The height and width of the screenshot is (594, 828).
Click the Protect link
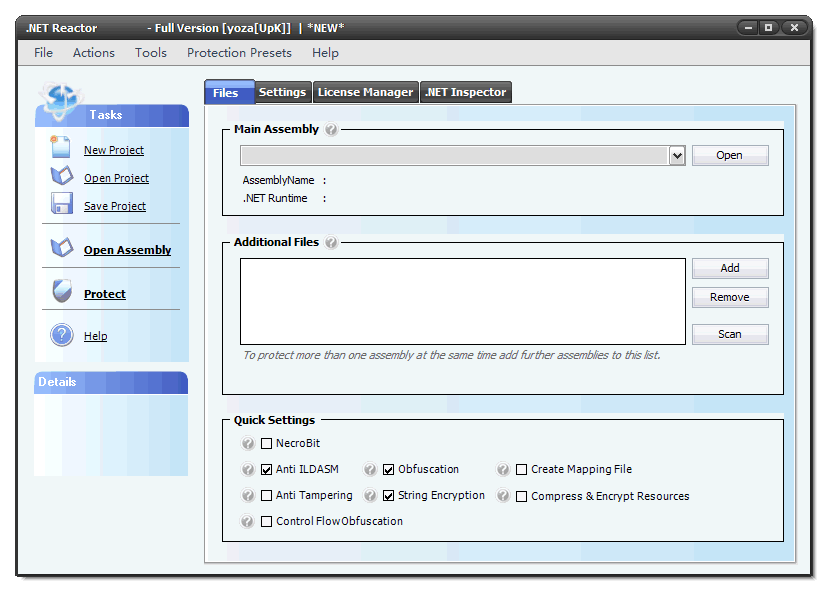(105, 294)
